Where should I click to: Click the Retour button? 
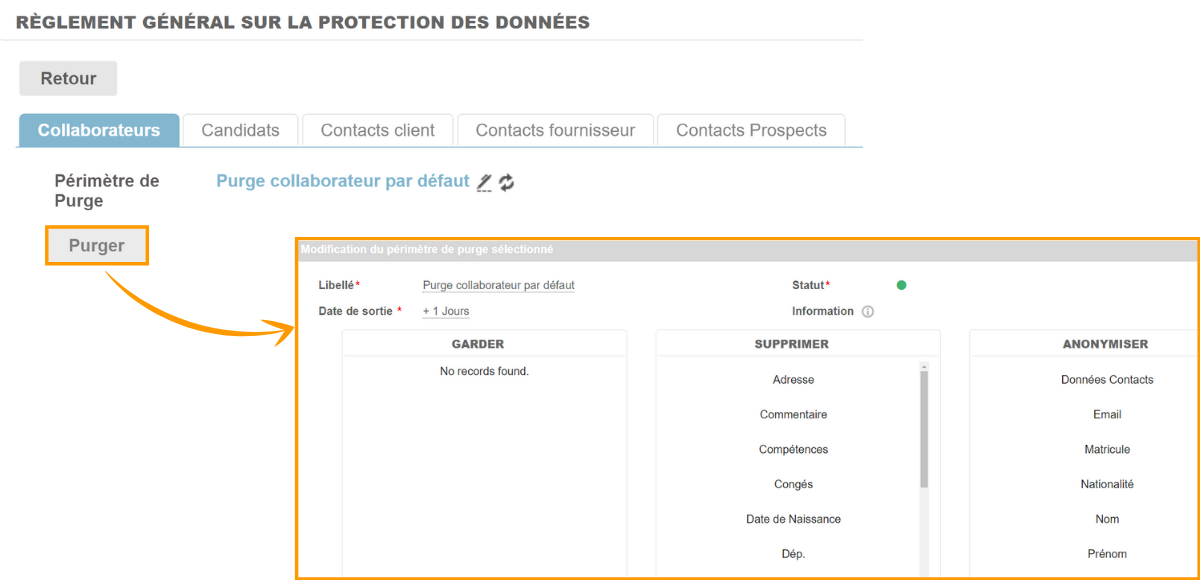tap(68, 78)
